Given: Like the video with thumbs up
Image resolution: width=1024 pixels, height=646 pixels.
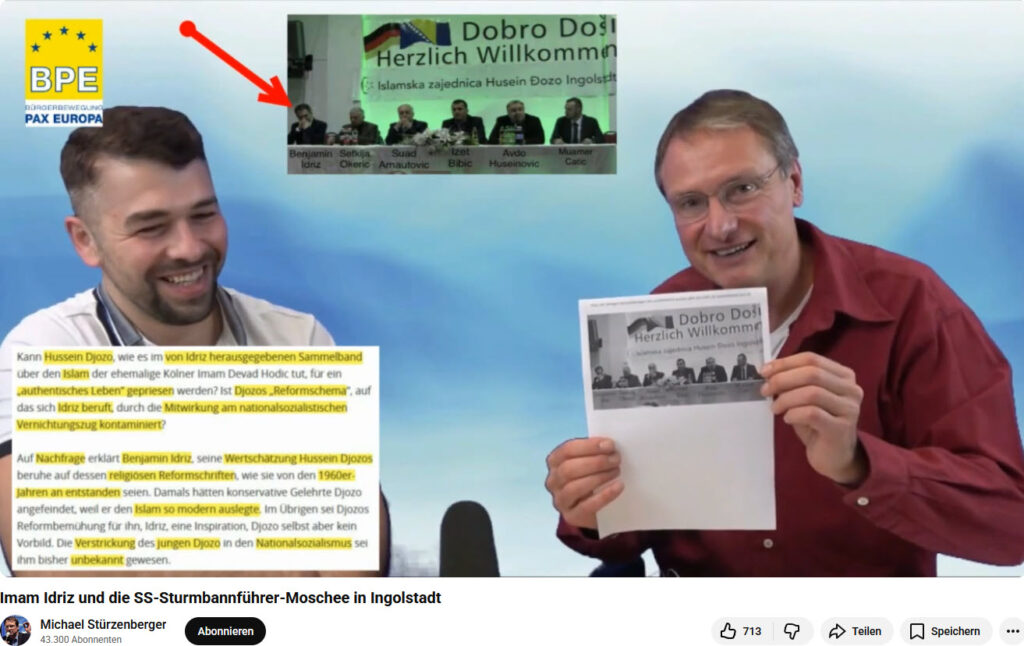Looking at the screenshot, I should coord(741,631).
